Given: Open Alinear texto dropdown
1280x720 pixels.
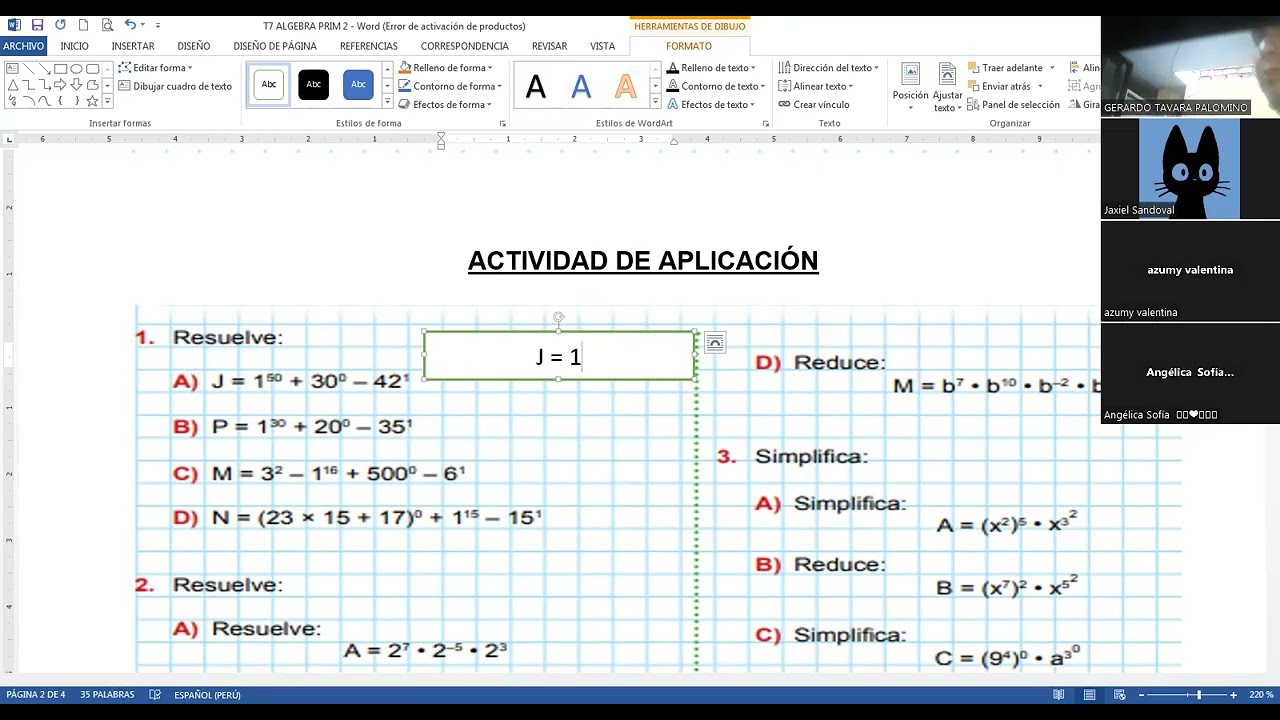Looking at the screenshot, I should (x=816, y=86).
